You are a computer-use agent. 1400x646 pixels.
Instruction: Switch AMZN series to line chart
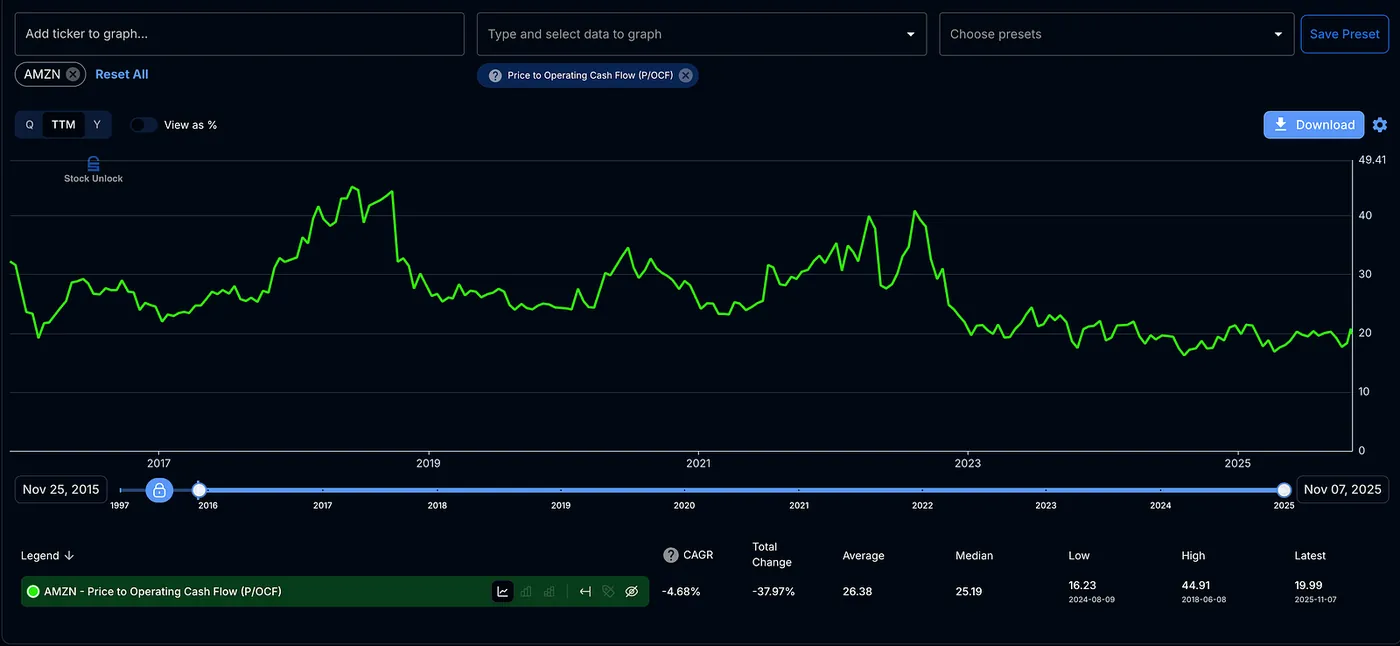[503, 592]
